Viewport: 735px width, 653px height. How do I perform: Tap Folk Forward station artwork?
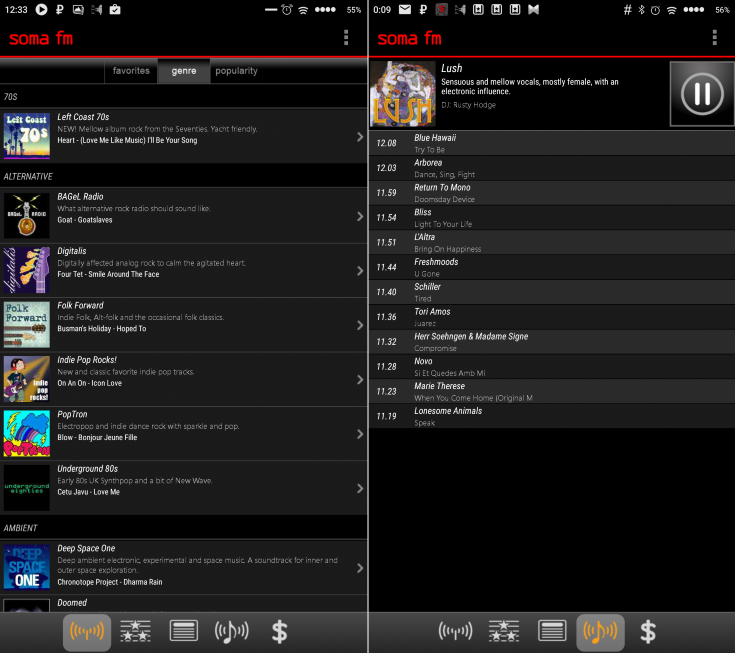[x=27, y=324]
